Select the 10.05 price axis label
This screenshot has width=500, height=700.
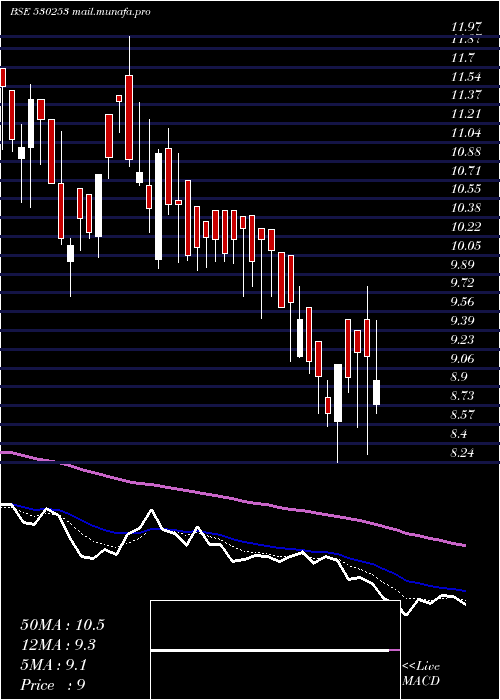tap(466, 245)
